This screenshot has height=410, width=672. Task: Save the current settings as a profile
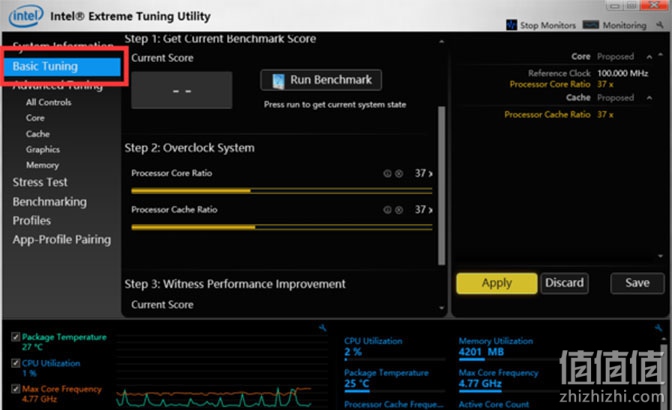click(637, 283)
